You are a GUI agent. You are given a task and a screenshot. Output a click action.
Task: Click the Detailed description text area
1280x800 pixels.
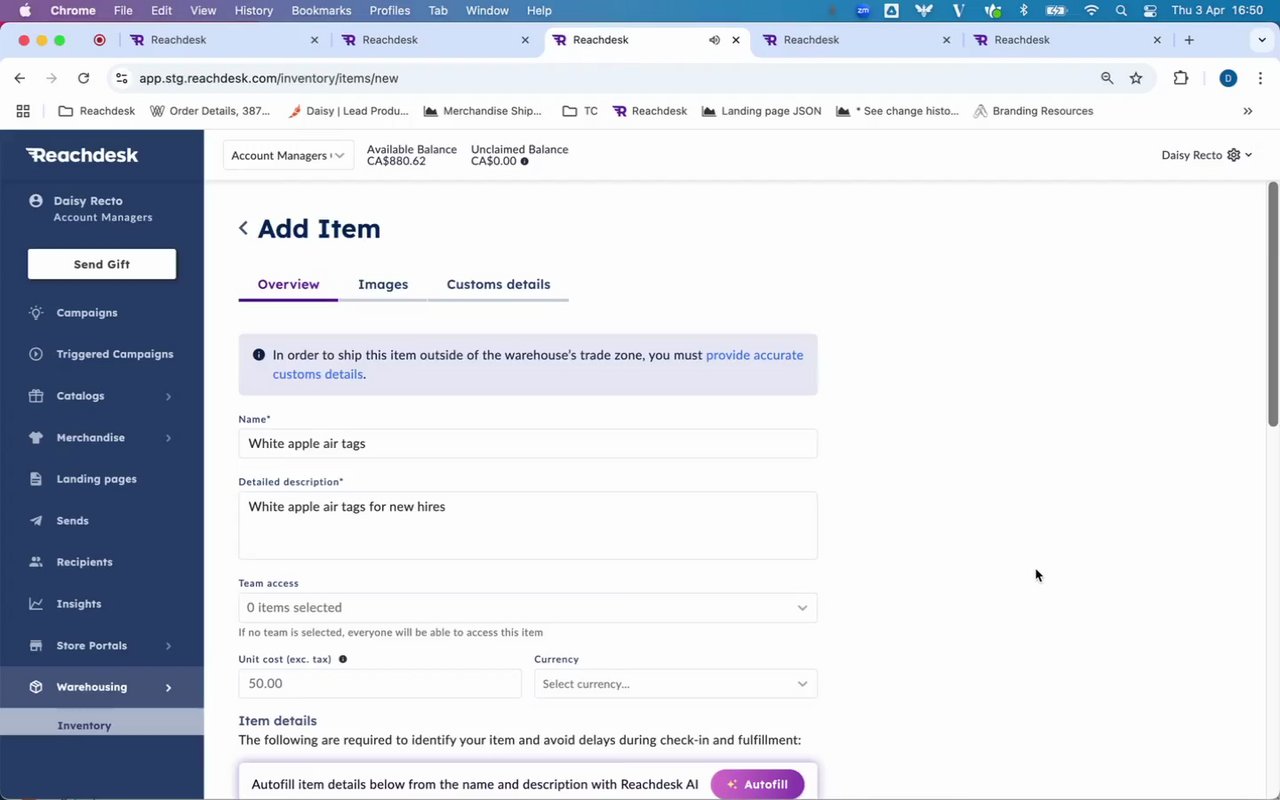pos(528,525)
